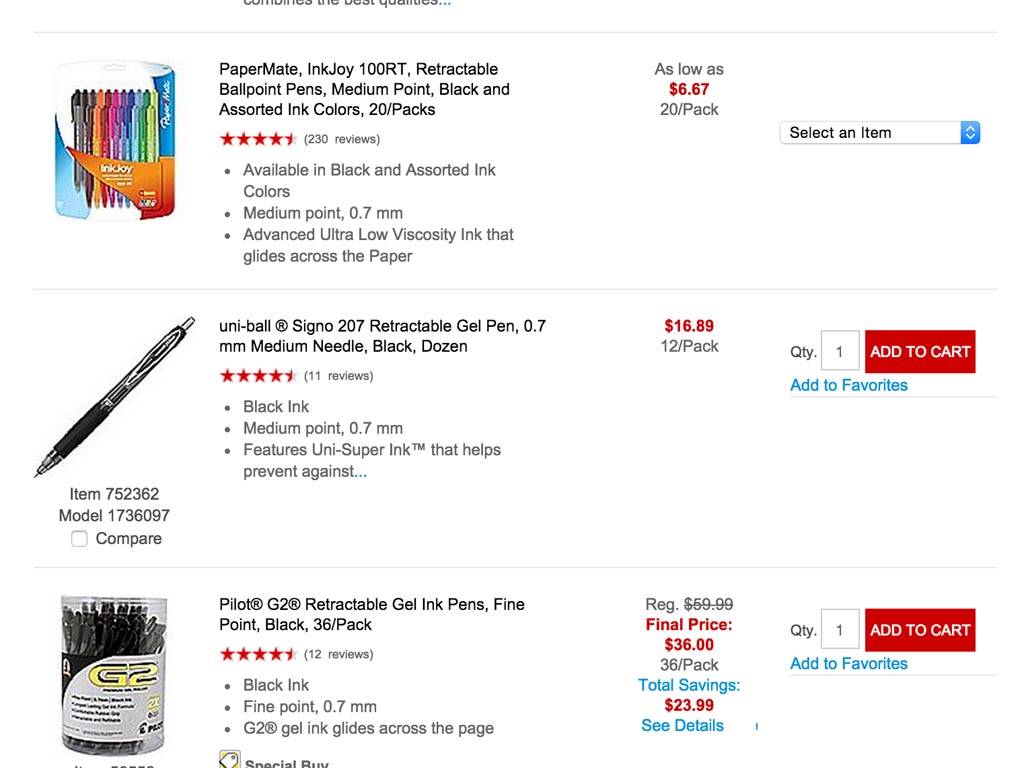The image size is (1024, 768).
Task: Open the PaperMate InkJoy 100RT product title
Action: pos(364,89)
